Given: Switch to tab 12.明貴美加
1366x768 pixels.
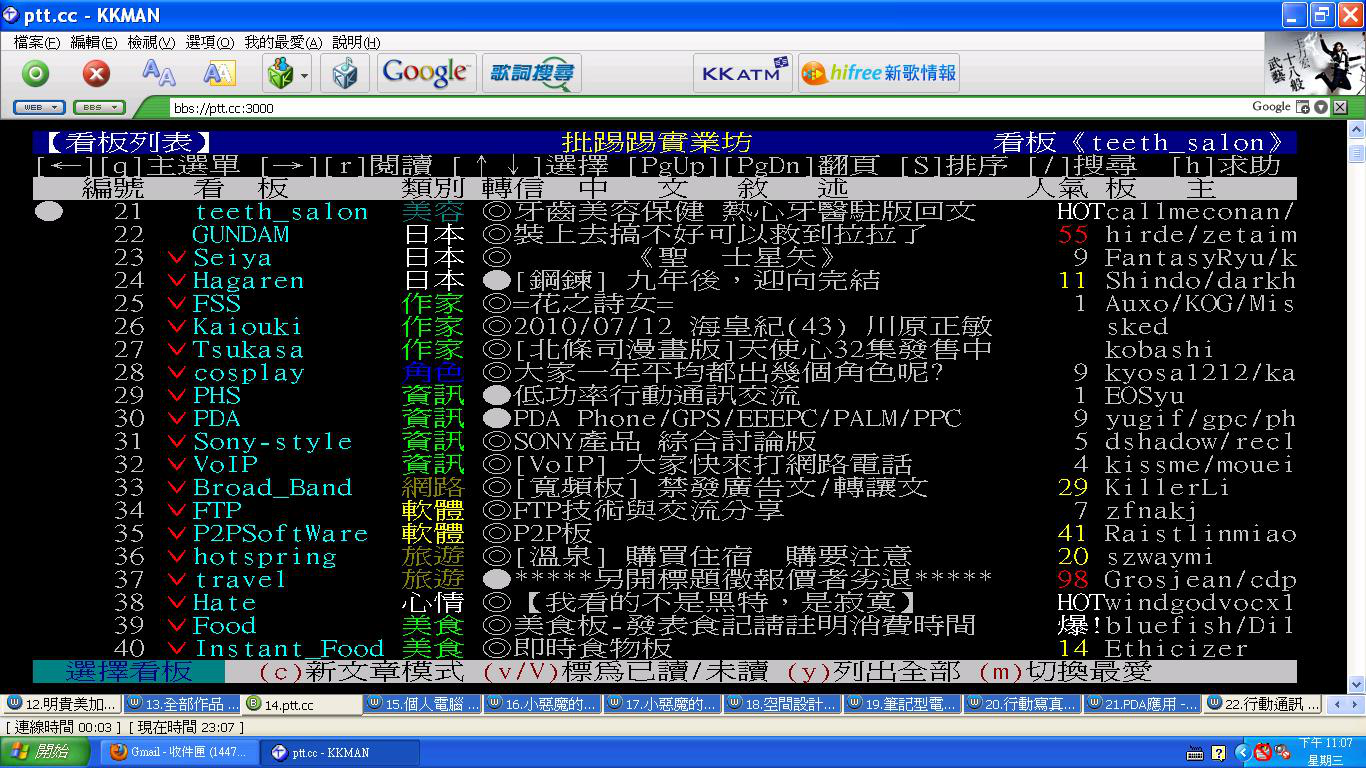Looking at the screenshot, I should [62, 704].
